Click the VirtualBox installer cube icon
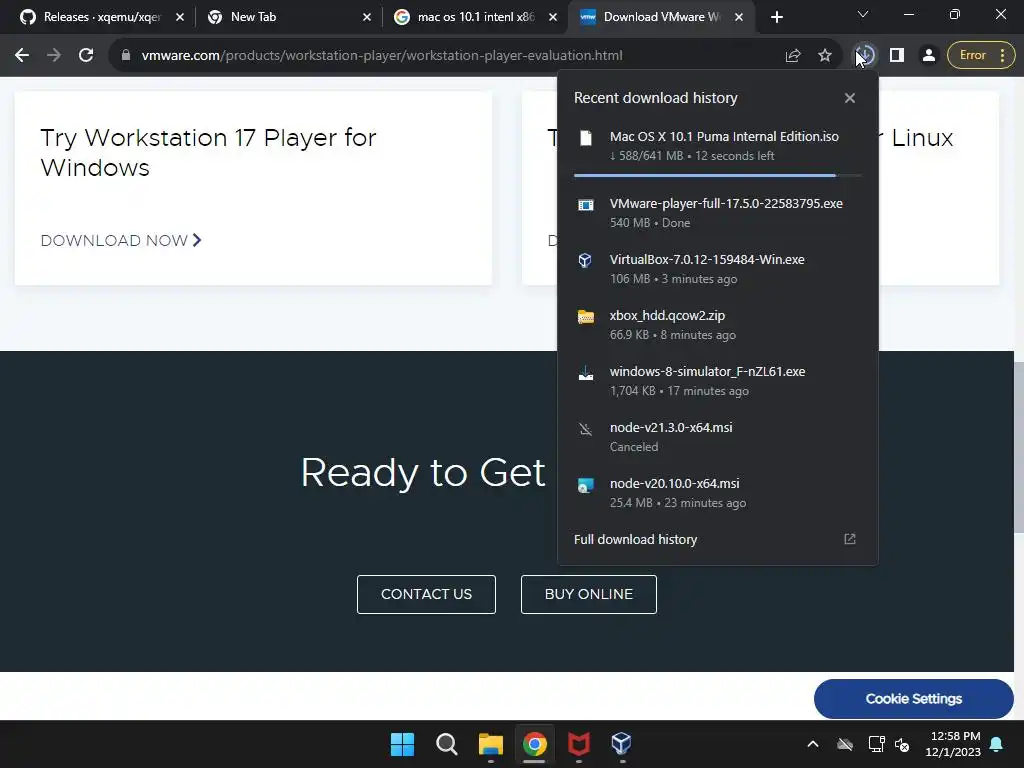 click(585, 261)
